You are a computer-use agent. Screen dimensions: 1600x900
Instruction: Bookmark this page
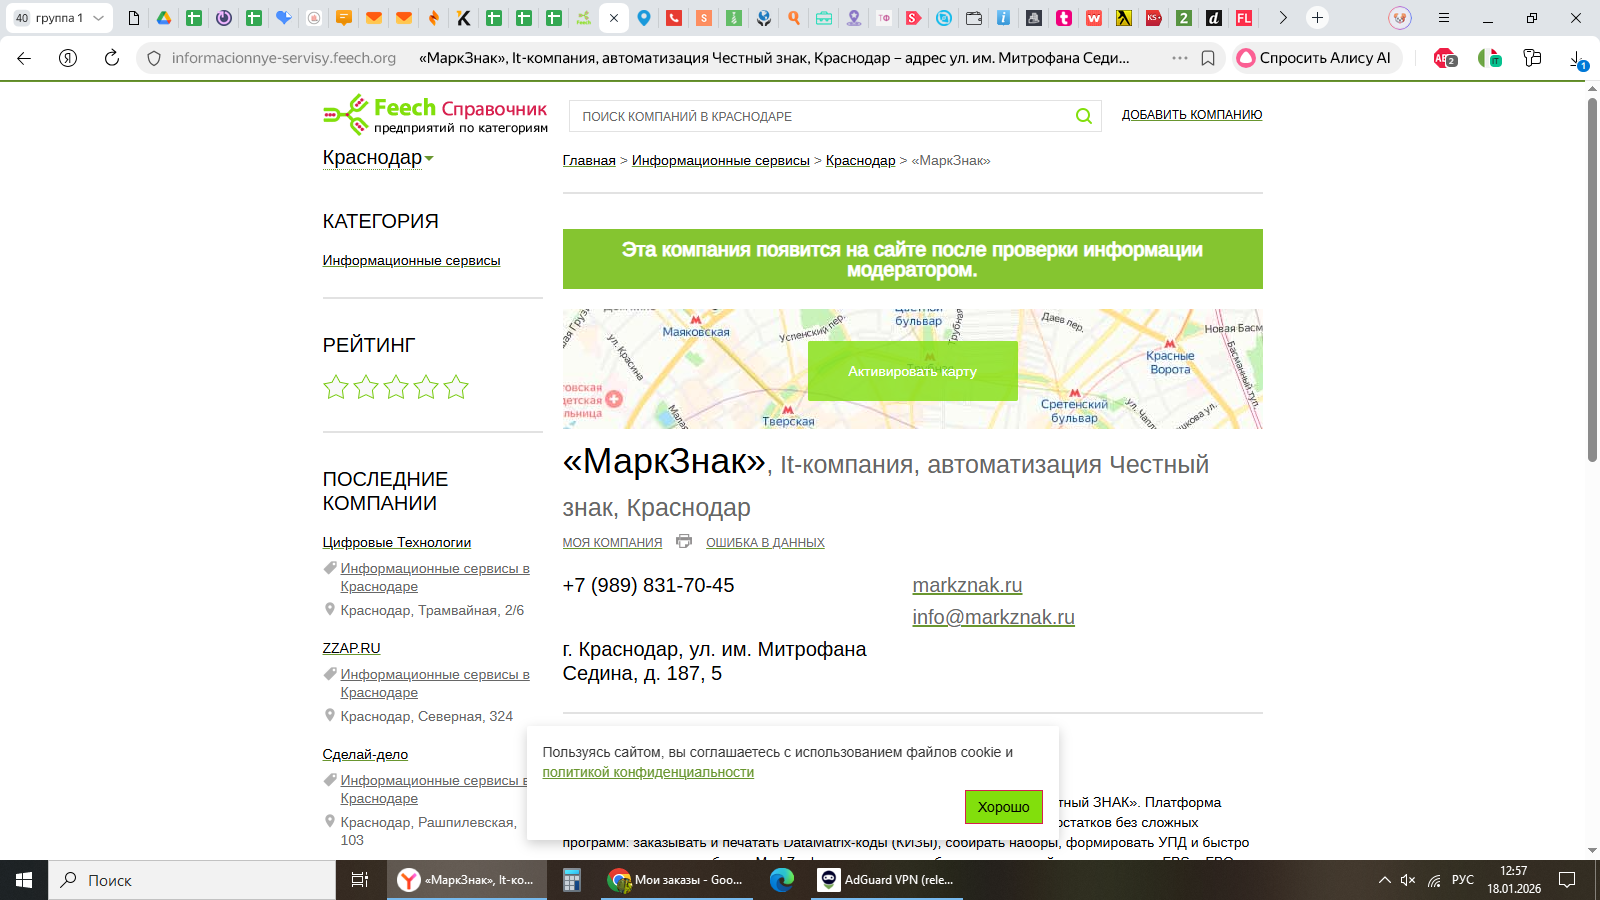click(x=1208, y=58)
